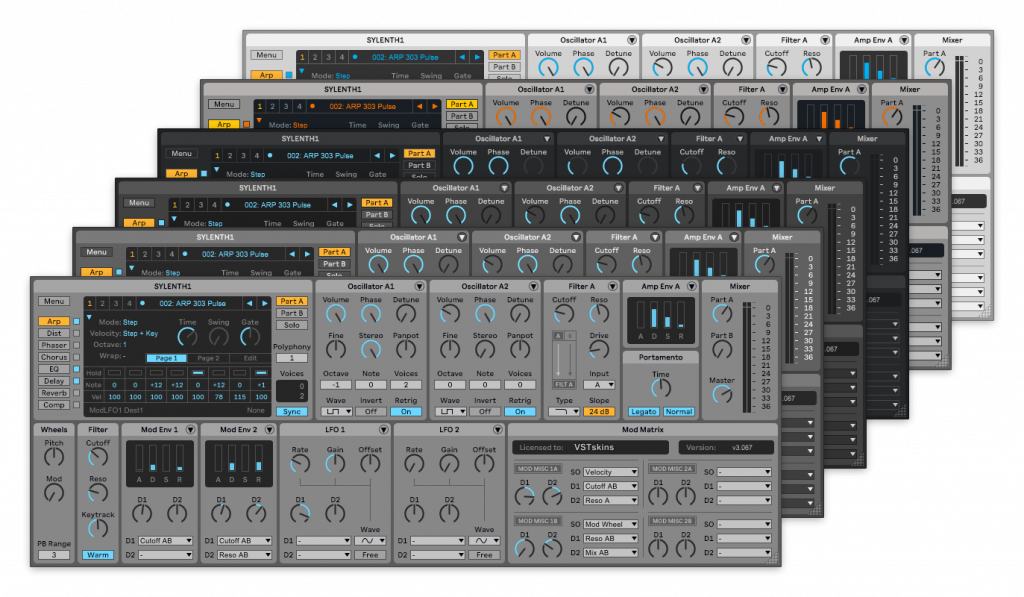Switch to arpeggiator Page 2 tab

[208, 358]
